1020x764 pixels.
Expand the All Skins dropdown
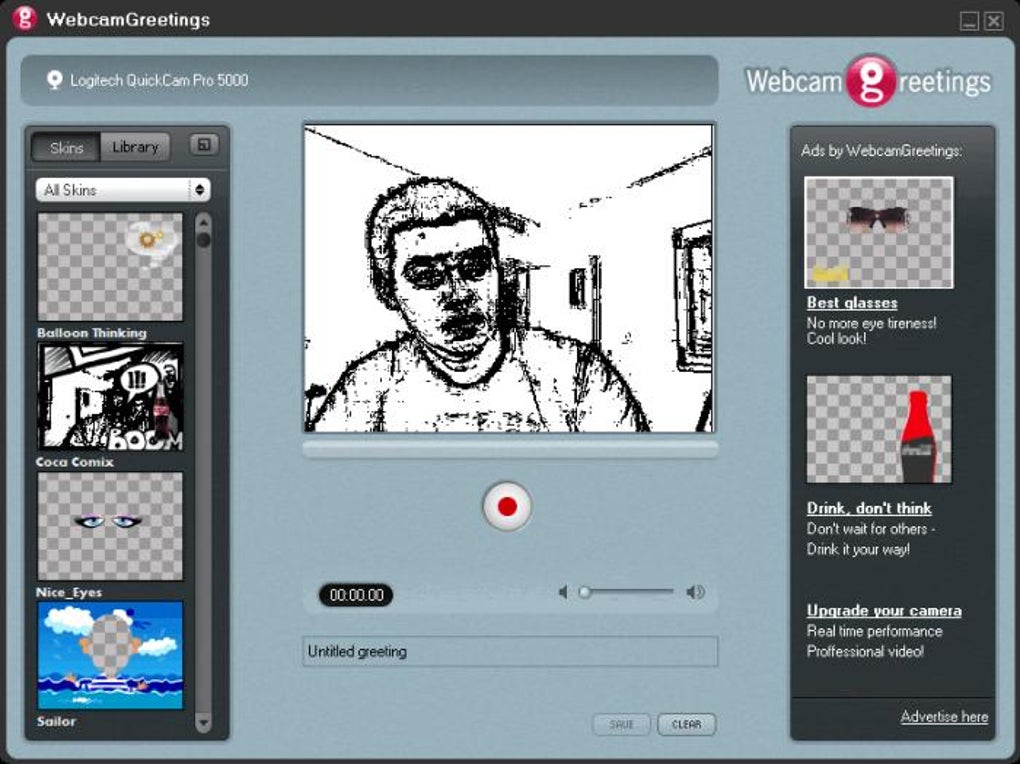click(x=123, y=190)
